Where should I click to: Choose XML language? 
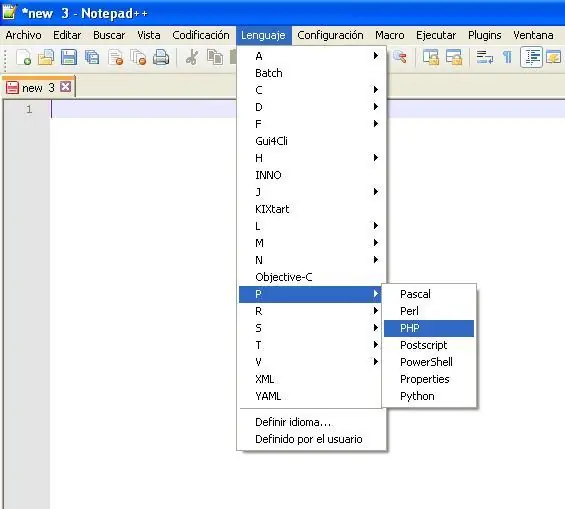pyautogui.click(x=311, y=379)
